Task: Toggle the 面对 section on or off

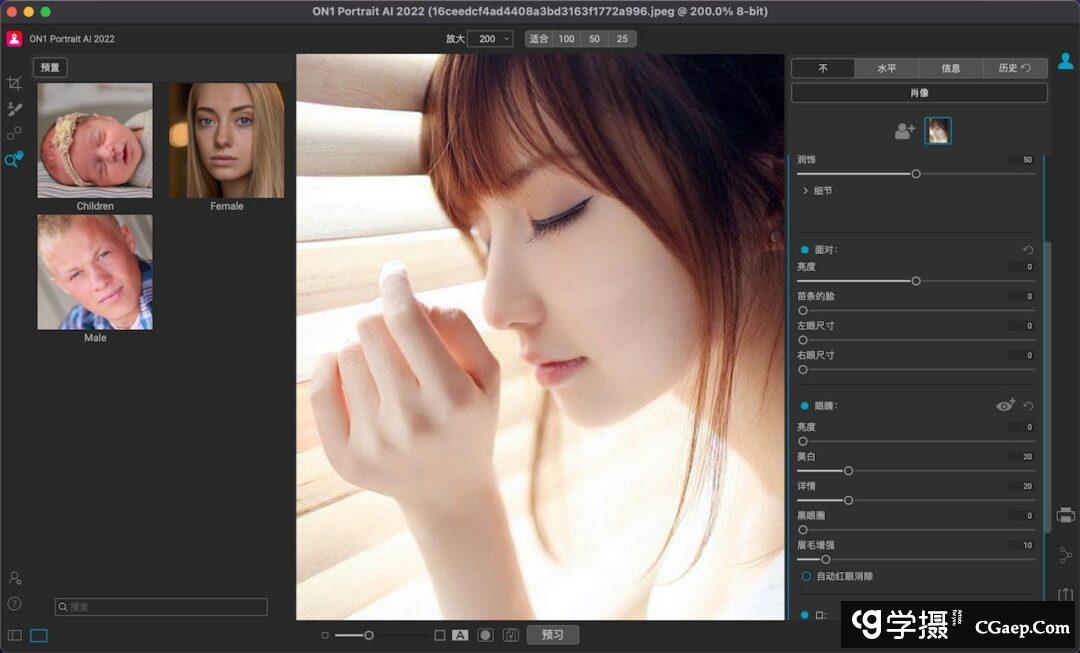Action: tap(805, 250)
